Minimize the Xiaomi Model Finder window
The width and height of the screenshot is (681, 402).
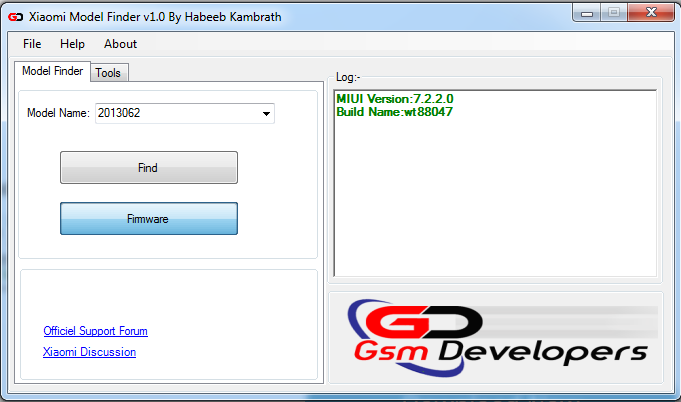[x=587, y=13]
